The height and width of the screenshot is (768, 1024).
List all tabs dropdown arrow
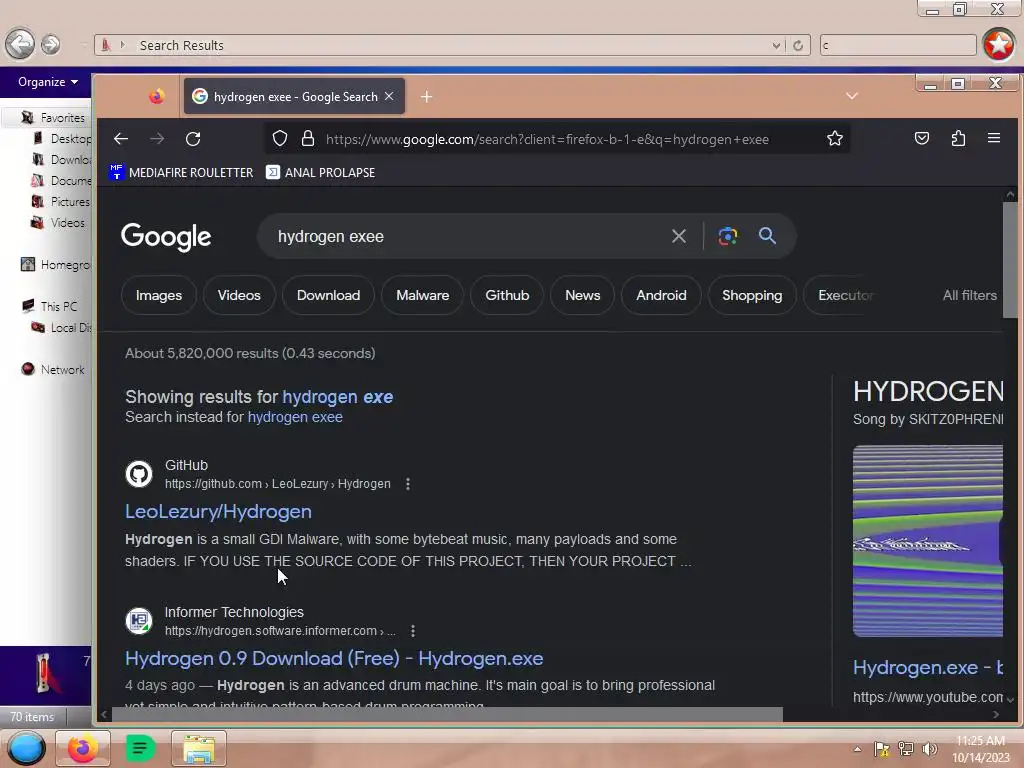tap(852, 96)
